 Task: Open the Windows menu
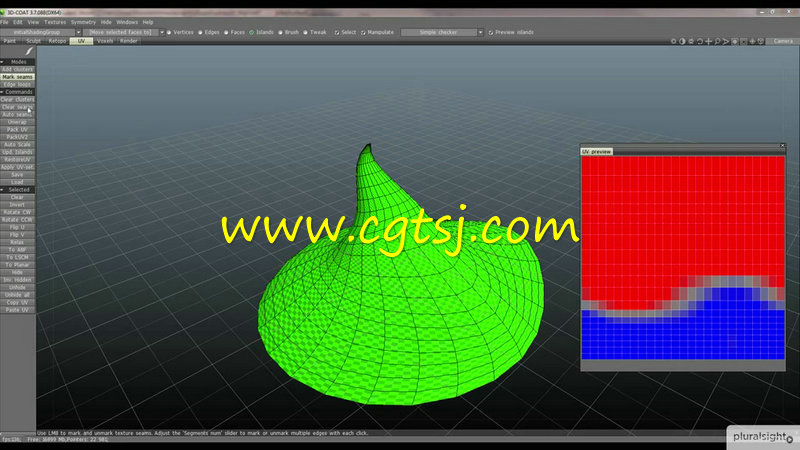127,22
